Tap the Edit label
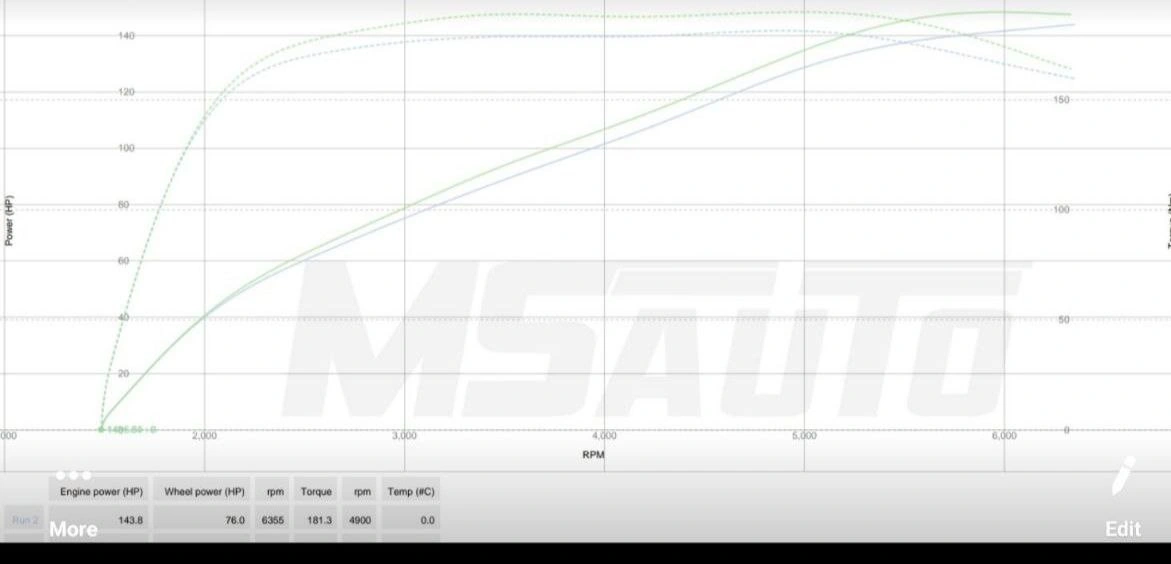Viewport: 1171px width, 564px height. coord(1122,529)
